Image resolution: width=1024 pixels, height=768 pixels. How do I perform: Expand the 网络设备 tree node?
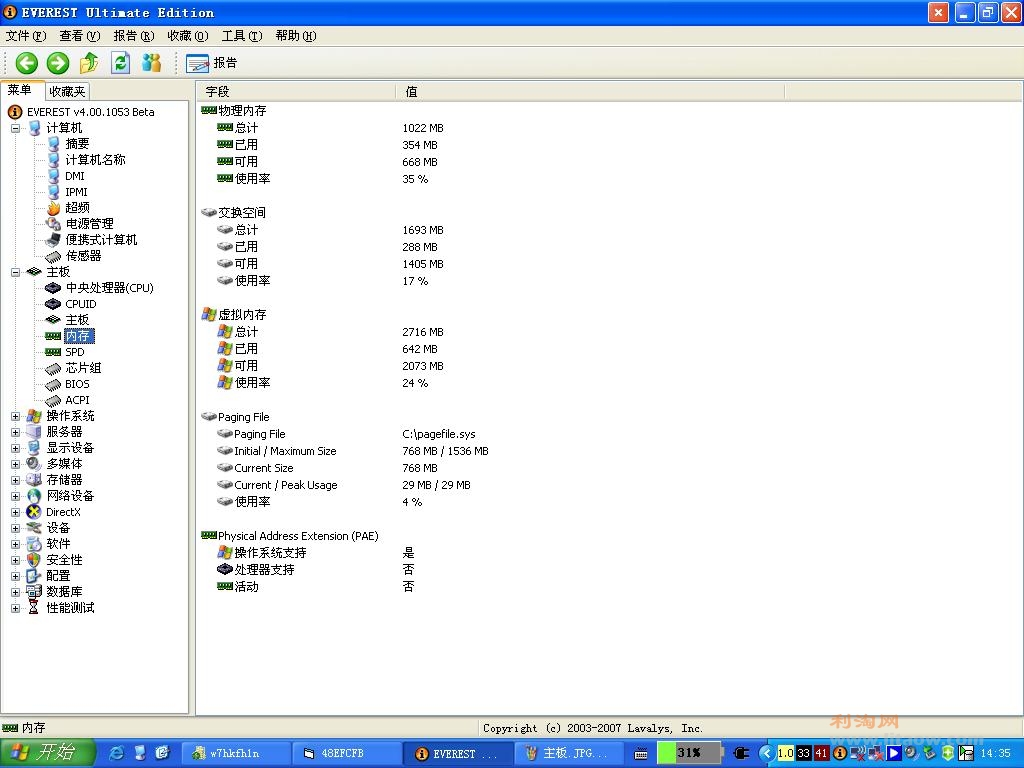coord(16,496)
